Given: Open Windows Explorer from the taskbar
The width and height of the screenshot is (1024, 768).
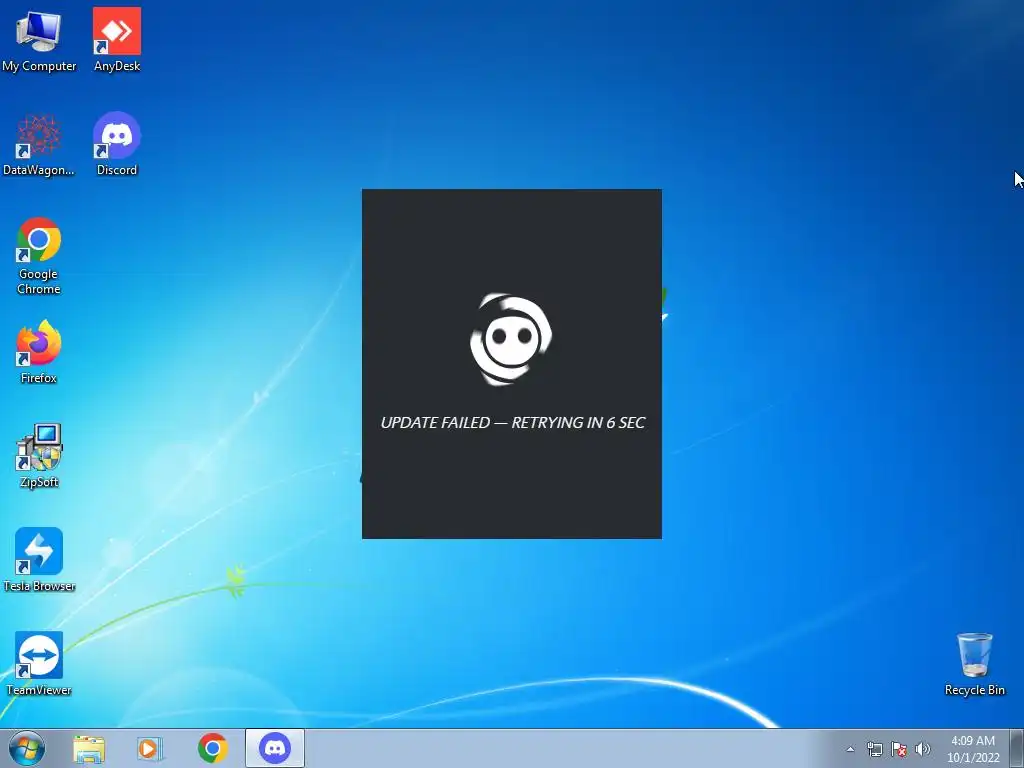Looking at the screenshot, I should pos(89,749).
